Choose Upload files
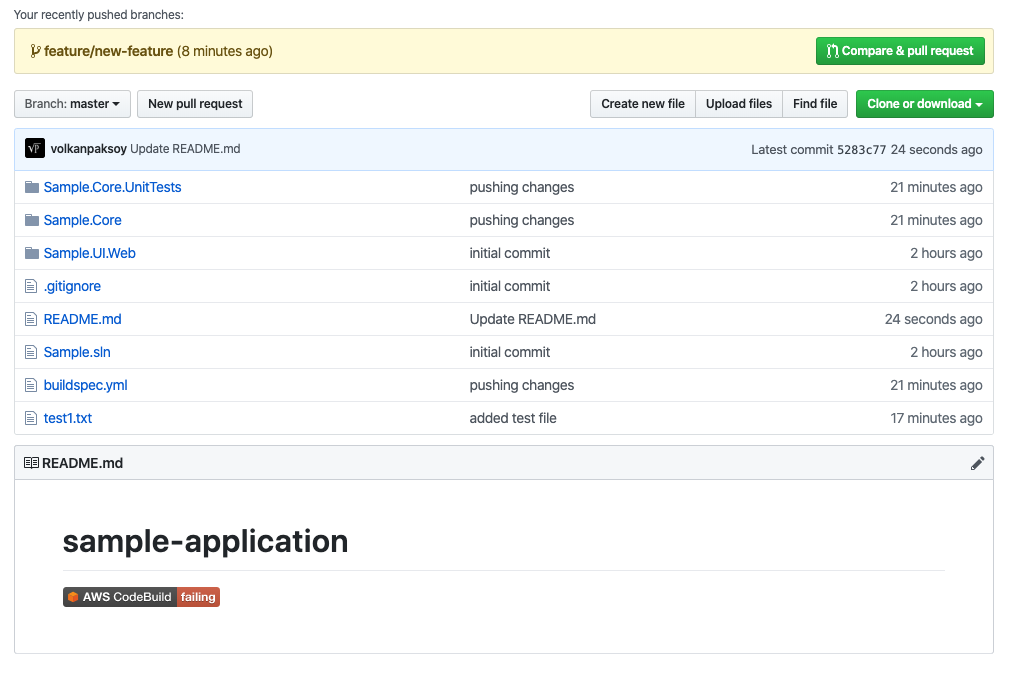This screenshot has height=676, width=1016. (x=738, y=104)
